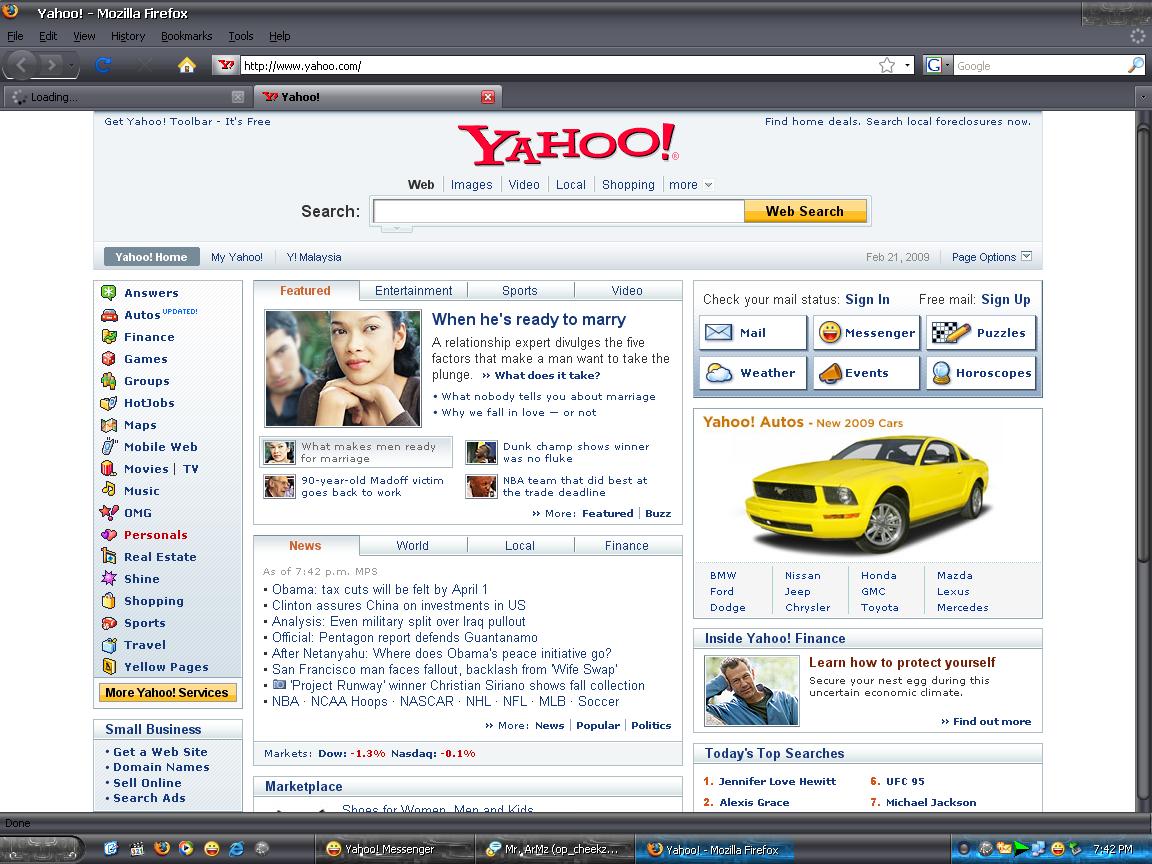Image resolution: width=1152 pixels, height=864 pixels.
Task: Click 'Jennifer Love Hewitt' in Top Searches
Action: [777, 781]
